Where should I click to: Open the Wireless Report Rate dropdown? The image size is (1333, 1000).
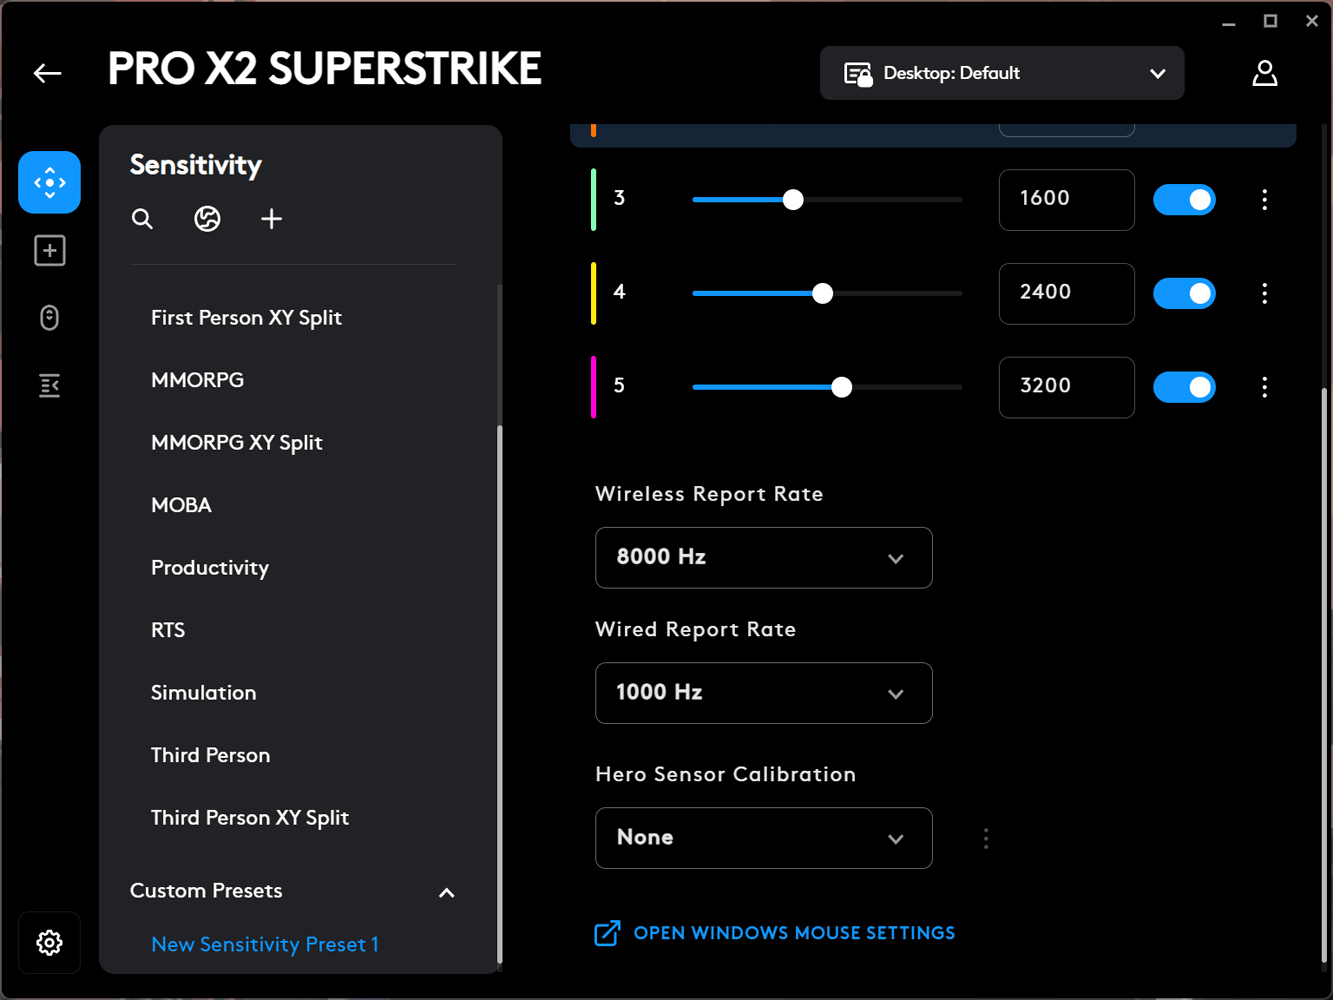pos(763,558)
